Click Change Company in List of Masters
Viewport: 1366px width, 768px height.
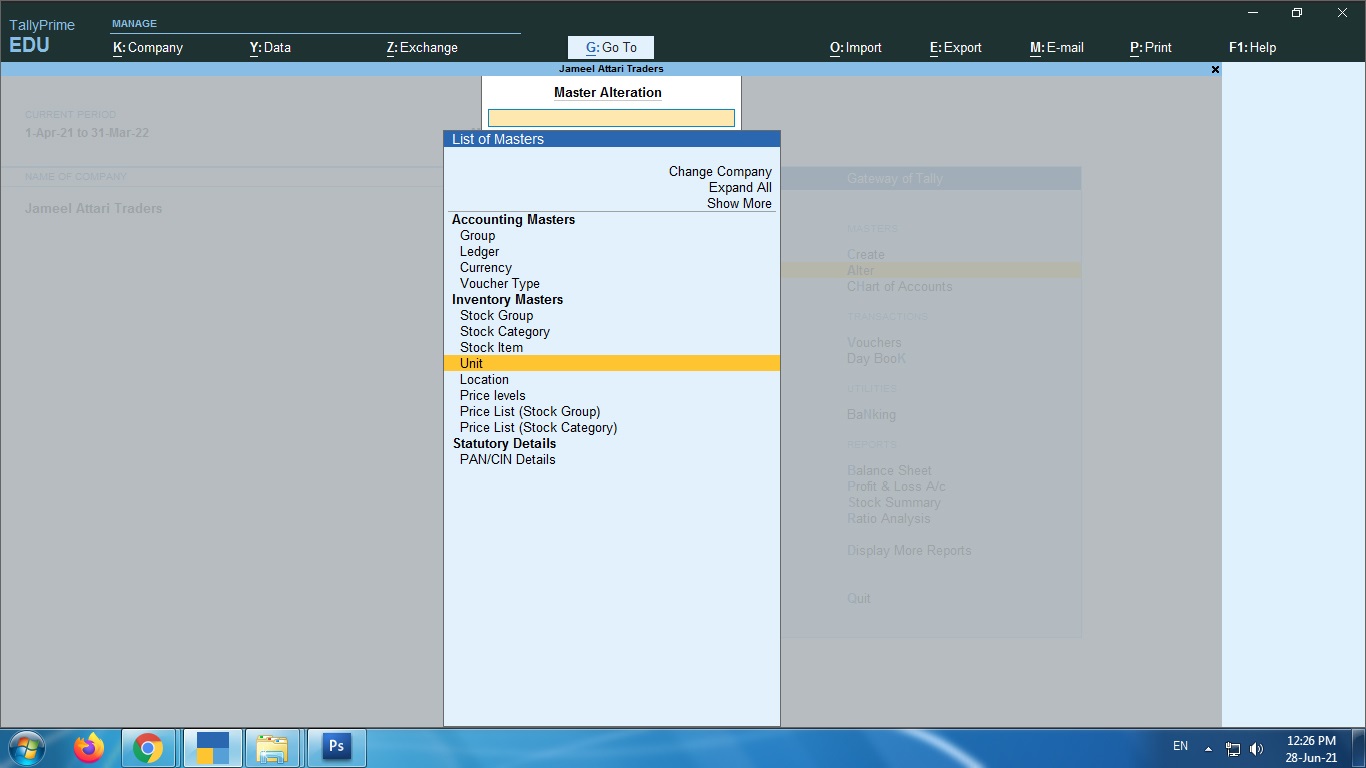[720, 171]
